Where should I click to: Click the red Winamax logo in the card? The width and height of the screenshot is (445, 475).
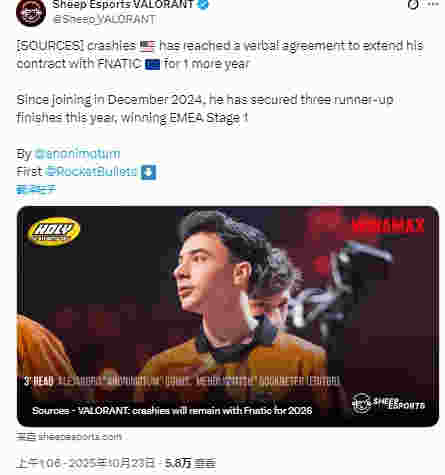[x=388, y=225]
